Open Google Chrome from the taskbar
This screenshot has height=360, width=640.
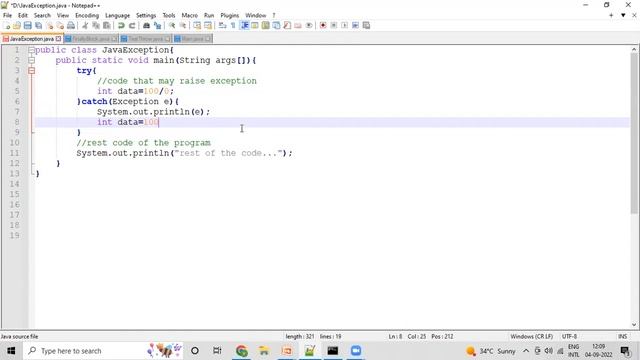point(242,351)
